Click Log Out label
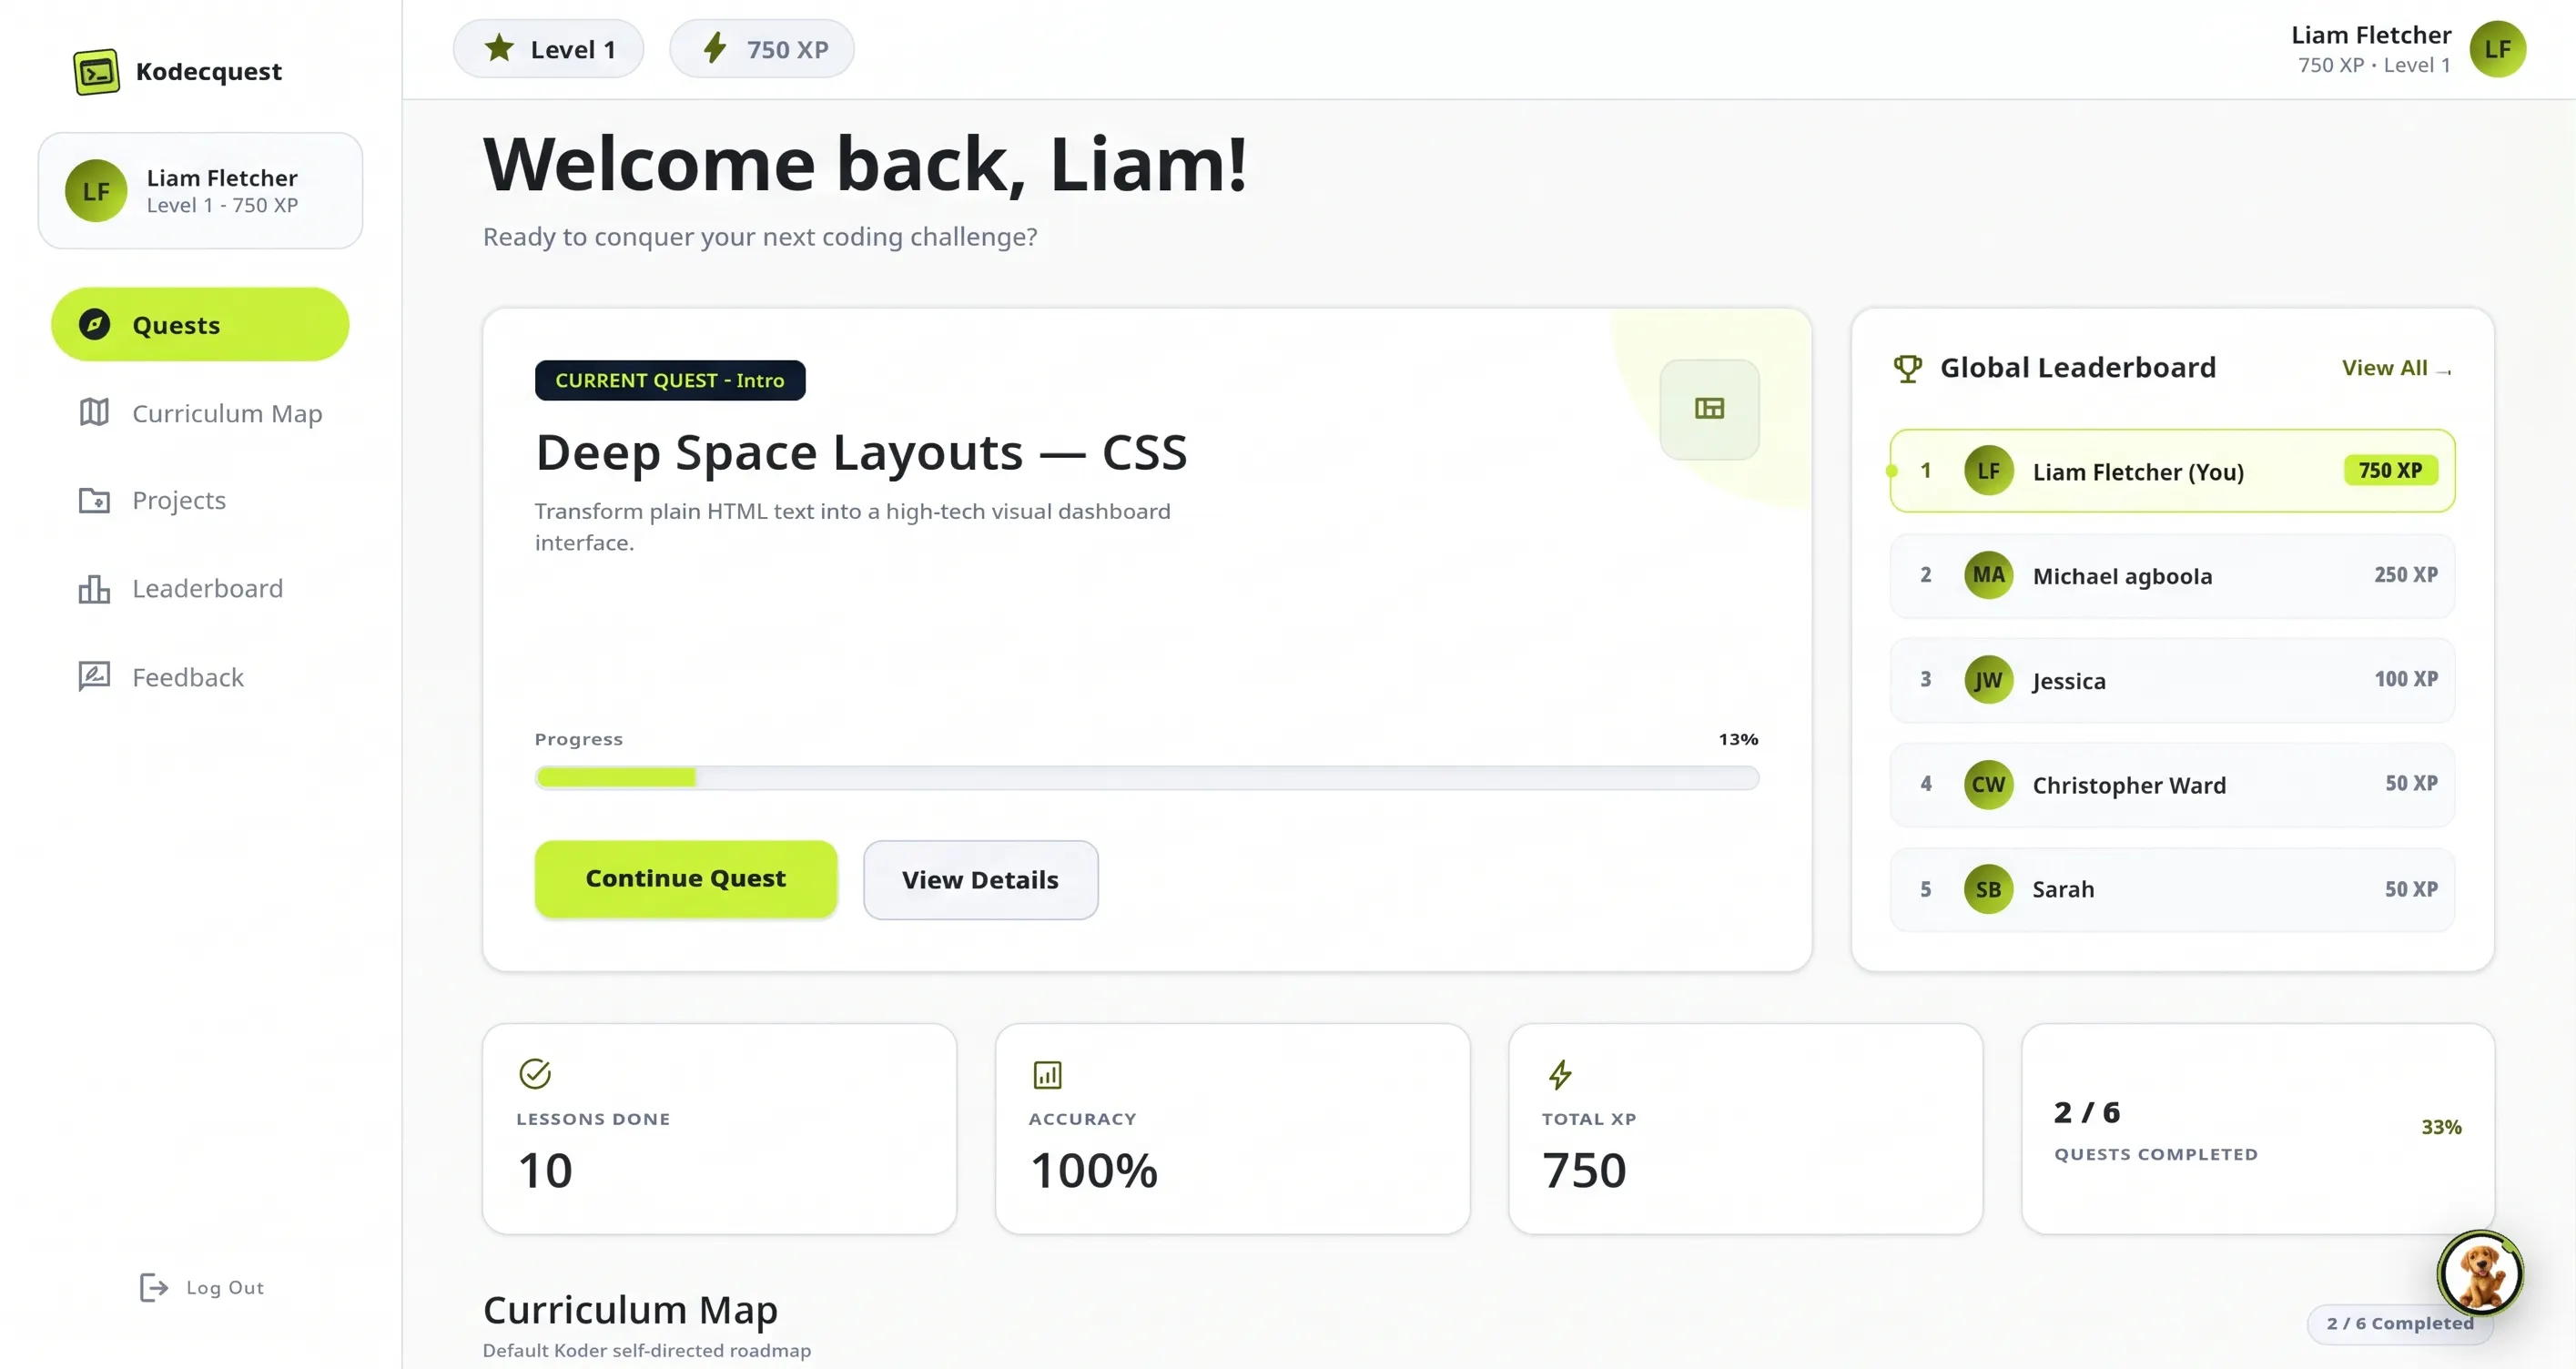The width and height of the screenshot is (2576, 1369). coord(225,1287)
